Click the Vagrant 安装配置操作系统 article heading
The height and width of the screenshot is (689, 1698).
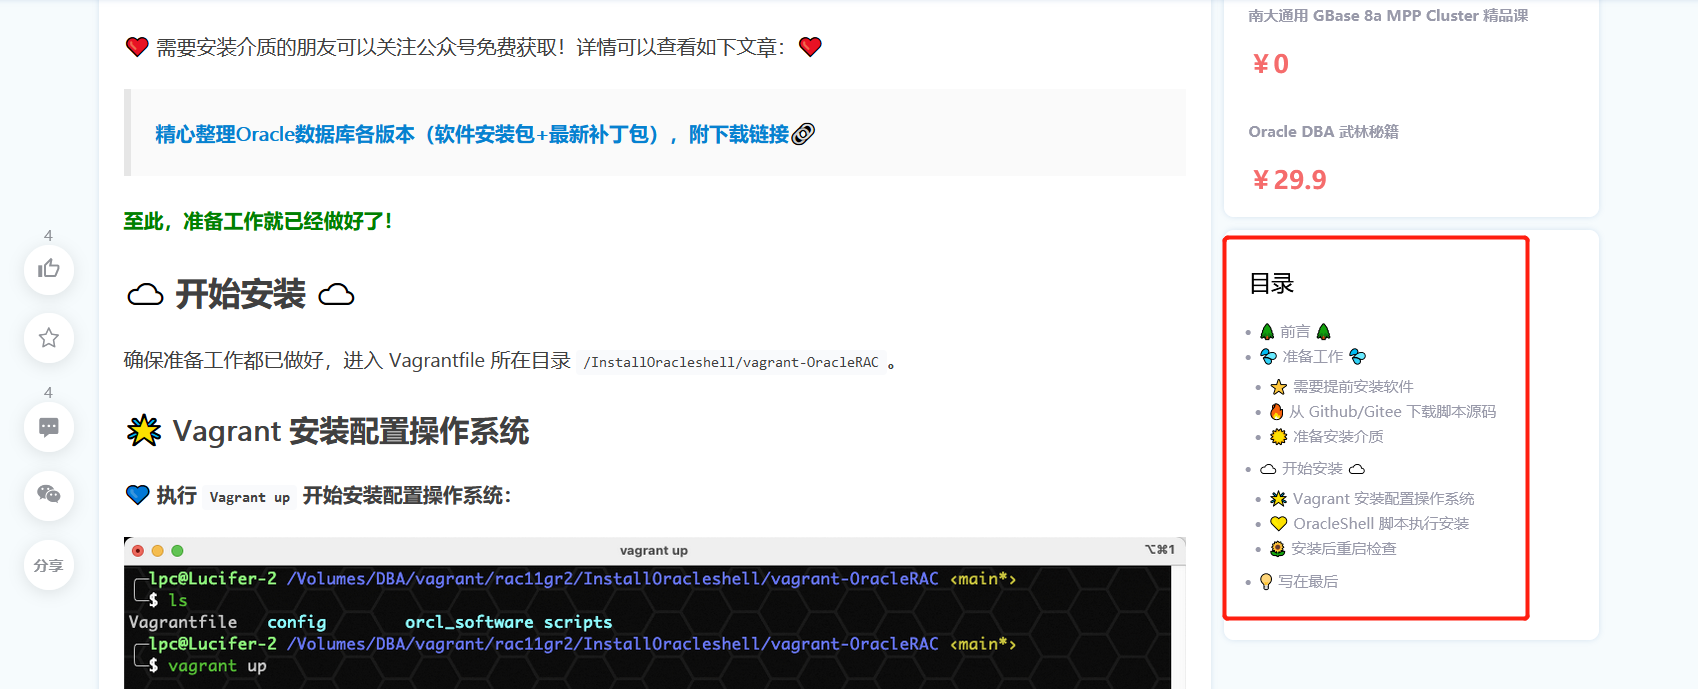click(328, 431)
